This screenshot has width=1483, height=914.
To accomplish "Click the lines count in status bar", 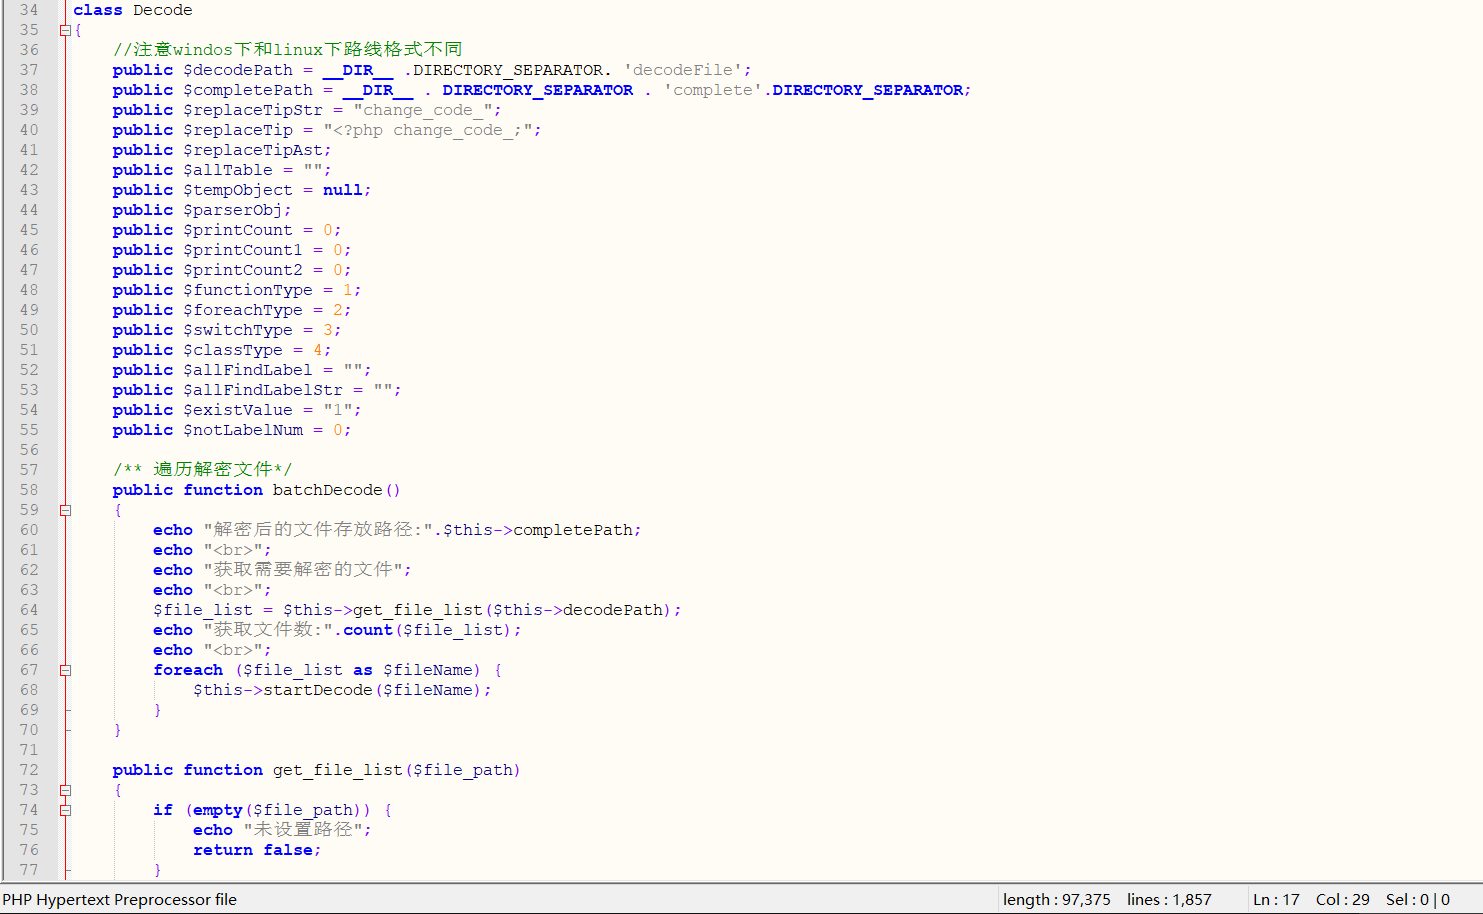I will [x=1168, y=899].
